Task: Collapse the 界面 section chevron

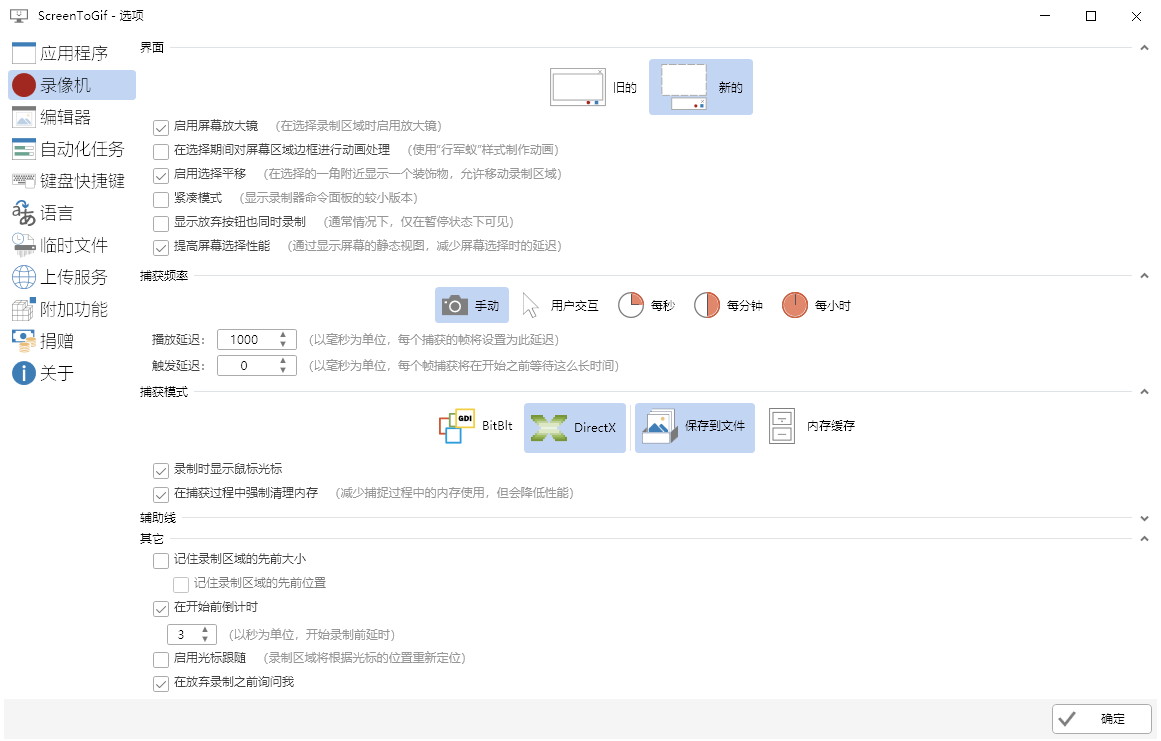Action: tap(1144, 48)
